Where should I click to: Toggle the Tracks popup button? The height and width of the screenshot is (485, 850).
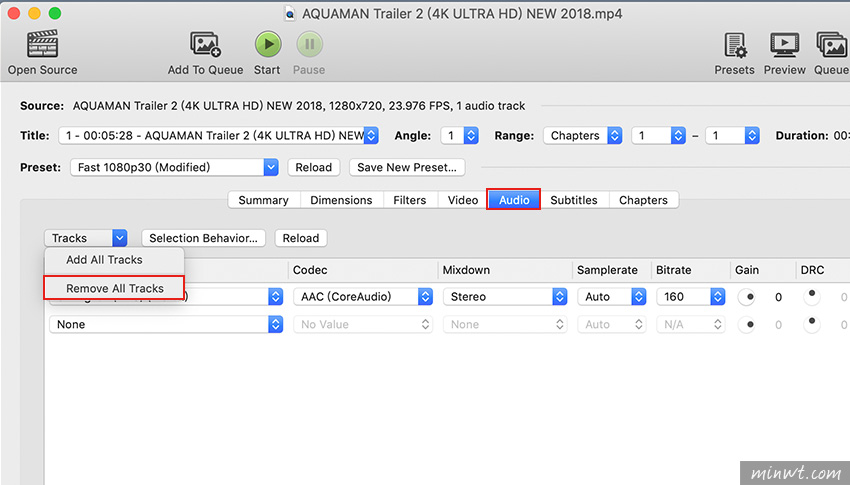86,238
